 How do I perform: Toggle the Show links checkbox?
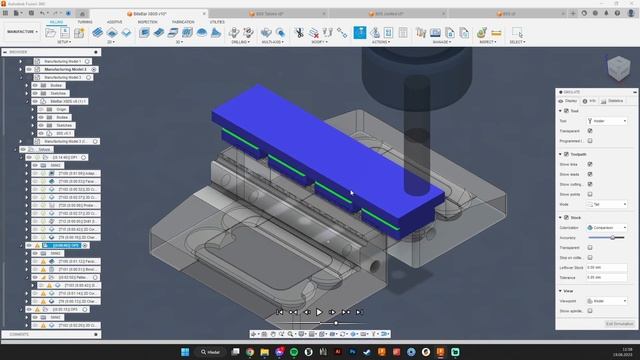pyautogui.click(x=590, y=164)
